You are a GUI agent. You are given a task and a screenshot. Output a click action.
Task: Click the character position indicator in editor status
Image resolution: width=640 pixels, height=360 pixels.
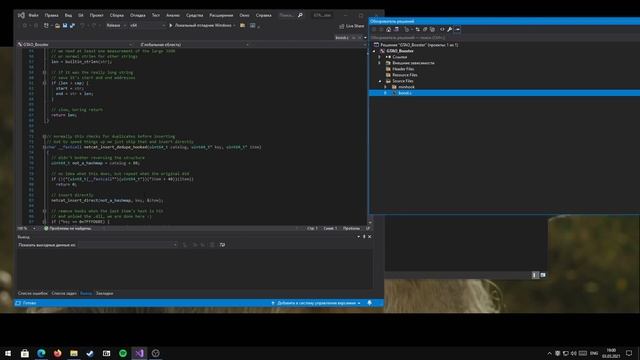[330, 229]
